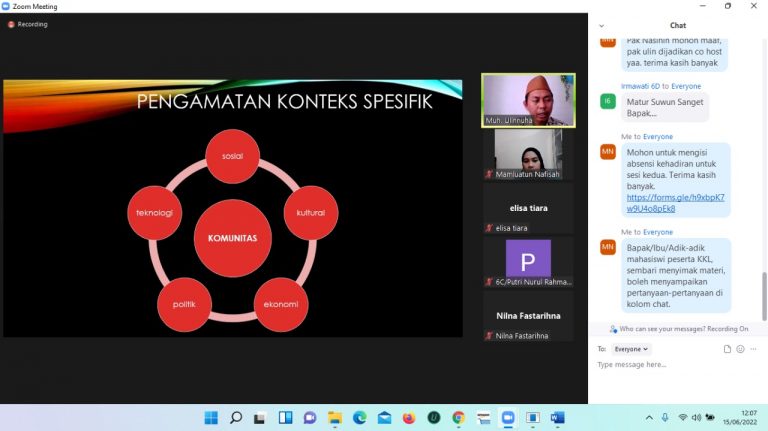Click the microphone icon in the system tray
The width and height of the screenshot is (768, 431).
pyautogui.click(x=665, y=418)
